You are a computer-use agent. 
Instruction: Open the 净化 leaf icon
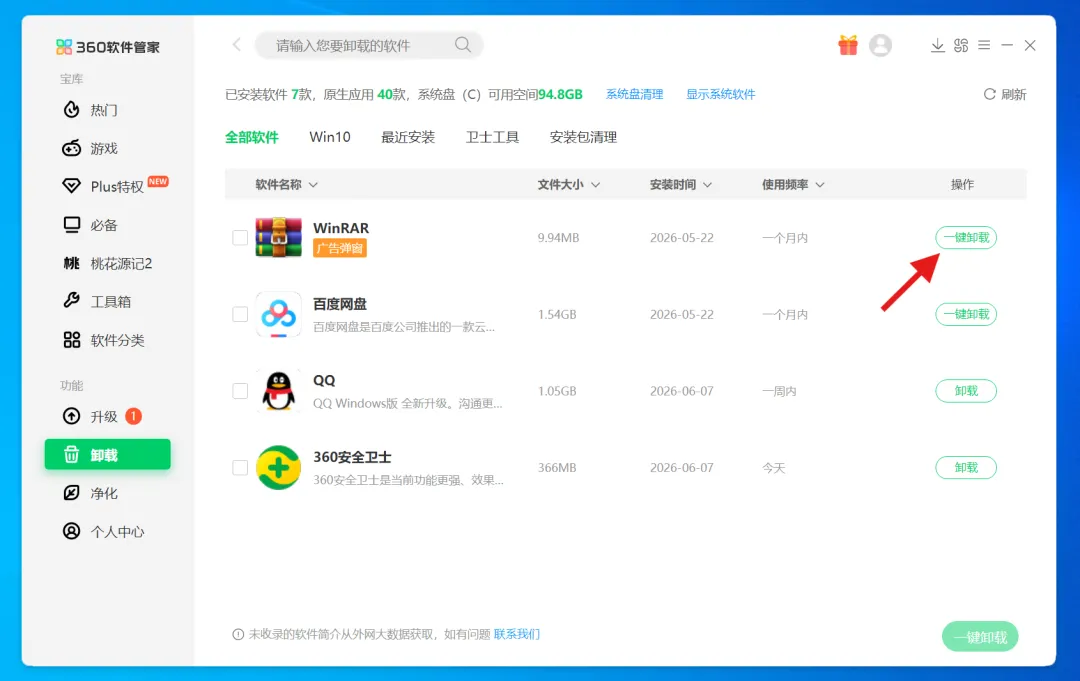tap(72, 492)
